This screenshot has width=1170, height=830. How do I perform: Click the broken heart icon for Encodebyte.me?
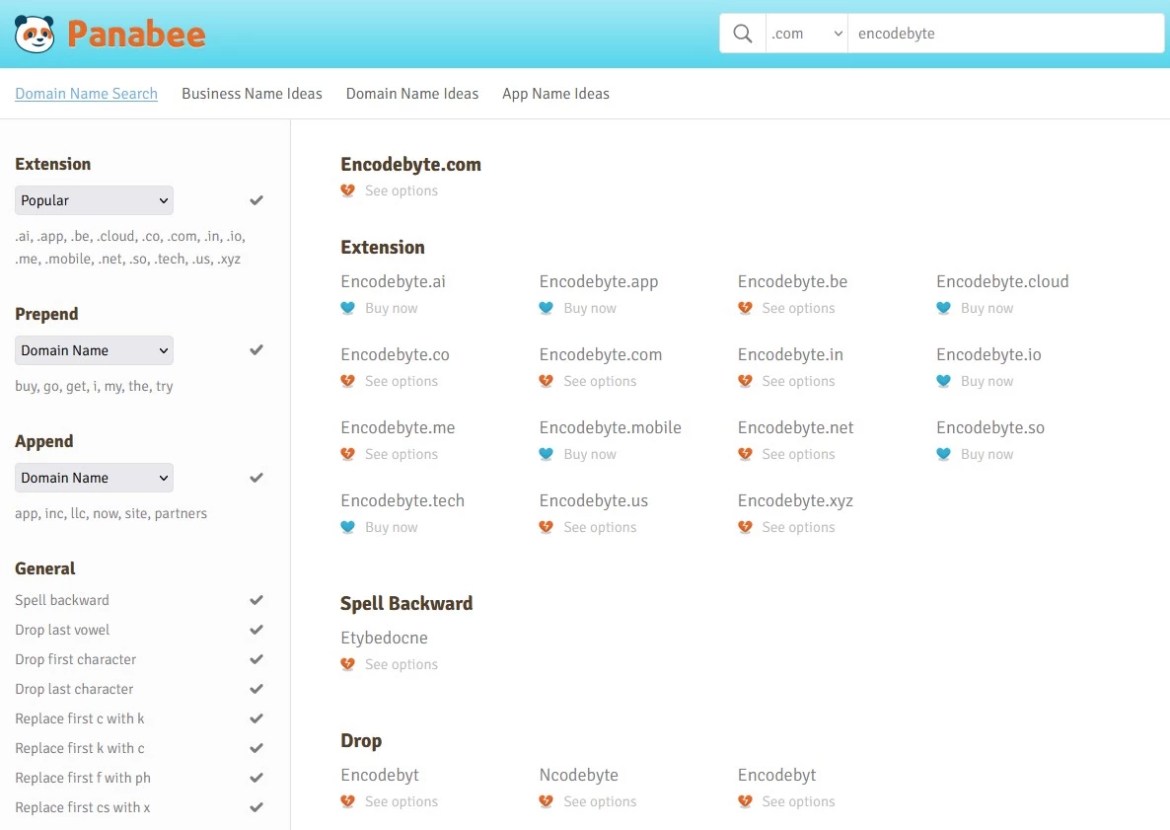348,454
